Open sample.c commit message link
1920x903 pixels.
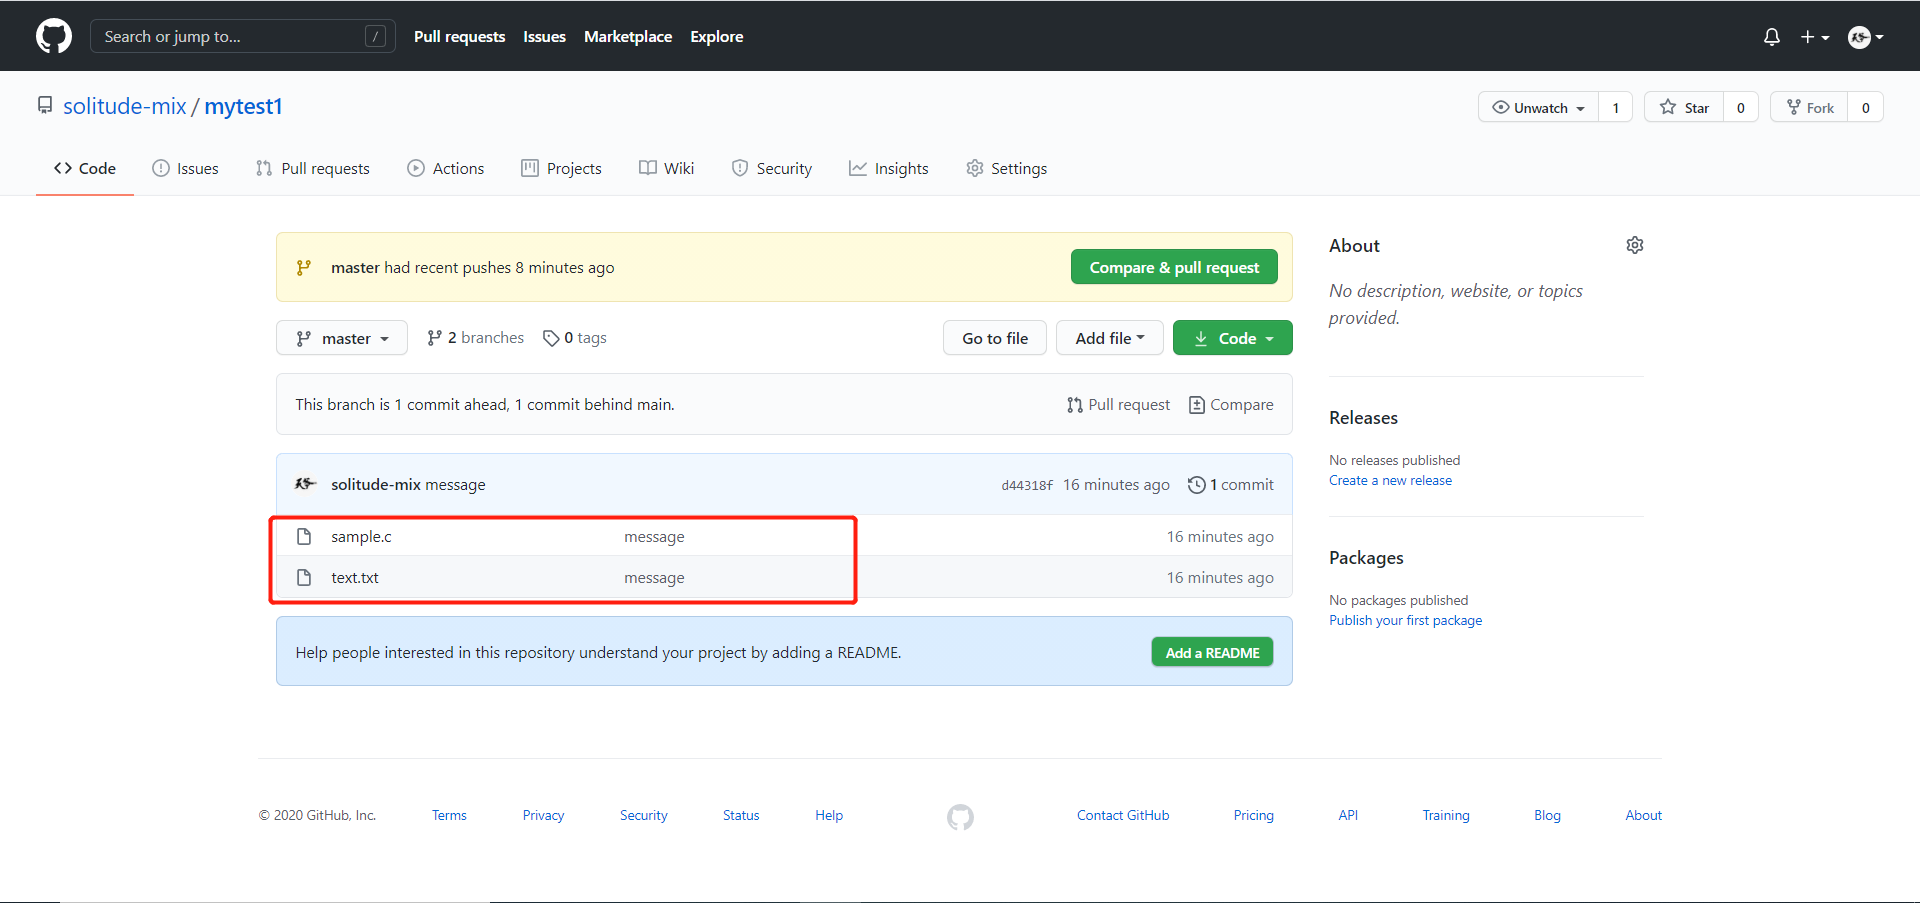654,536
